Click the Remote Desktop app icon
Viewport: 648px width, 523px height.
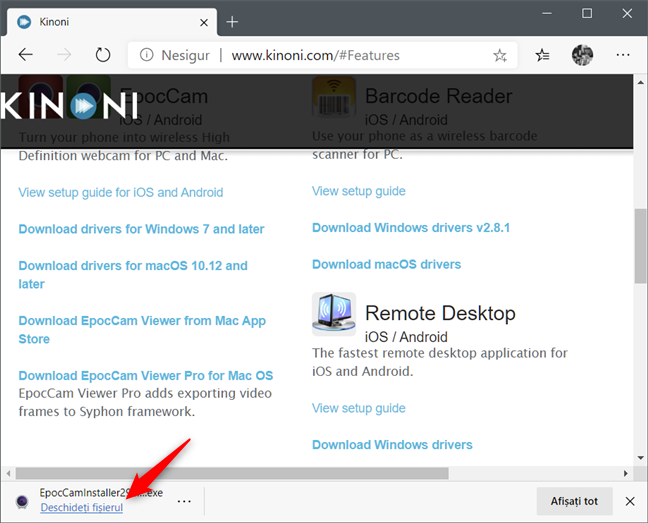click(x=334, y=314)
